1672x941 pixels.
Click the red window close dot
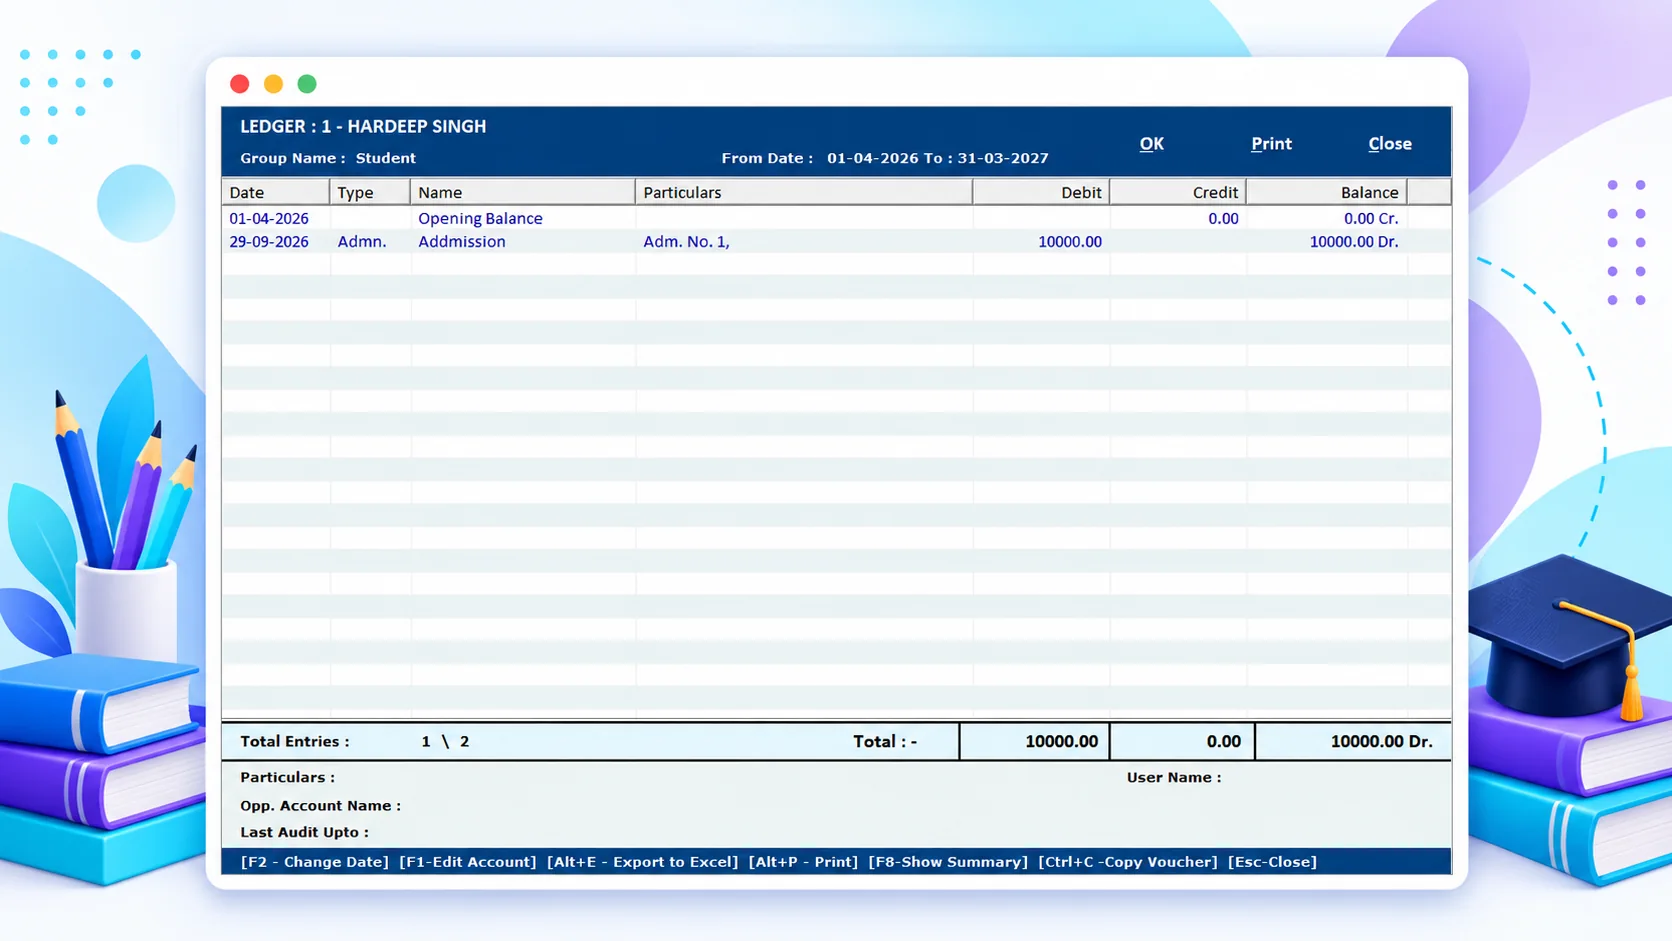pyautogui.click(x=239, y=84)
